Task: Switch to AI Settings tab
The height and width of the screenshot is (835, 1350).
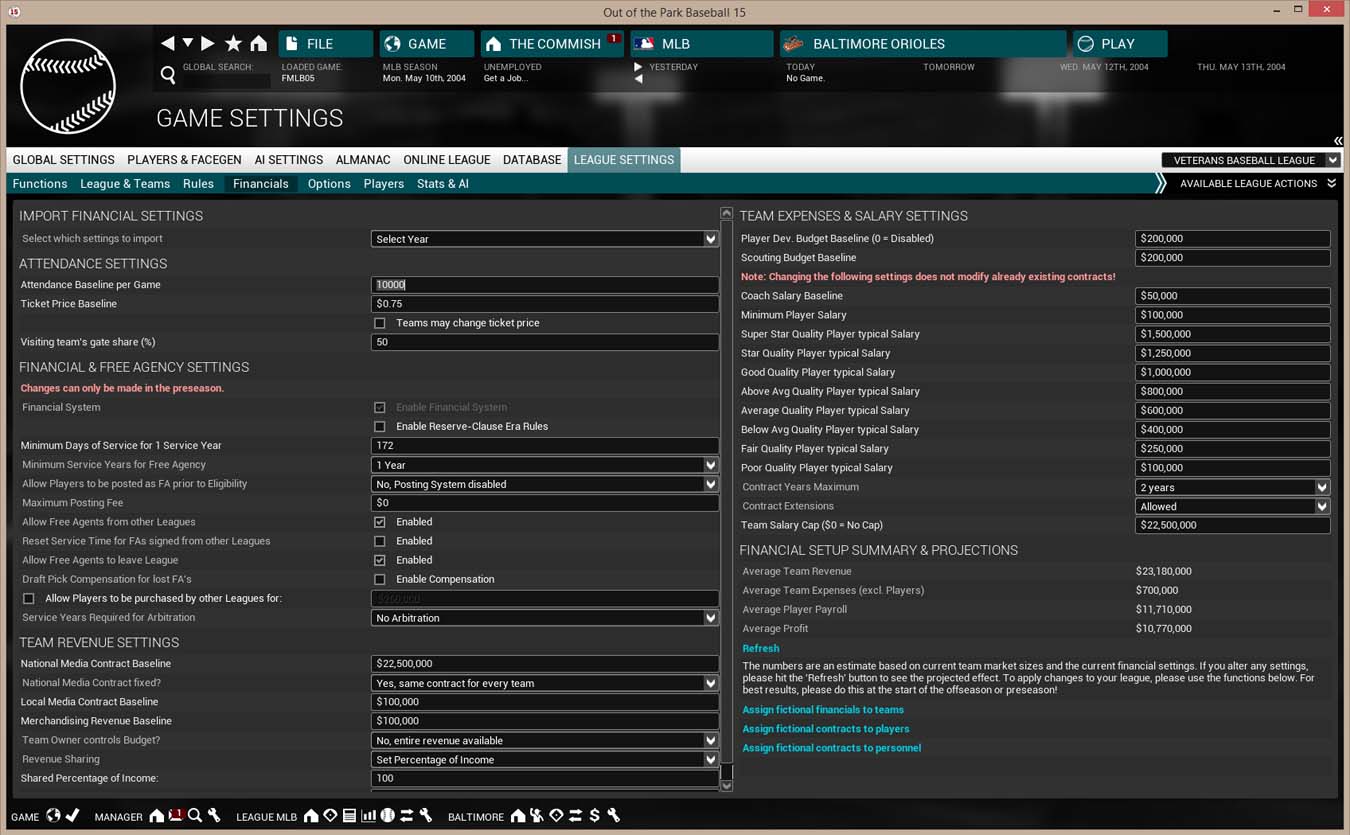Action: (x=288, y=160)
